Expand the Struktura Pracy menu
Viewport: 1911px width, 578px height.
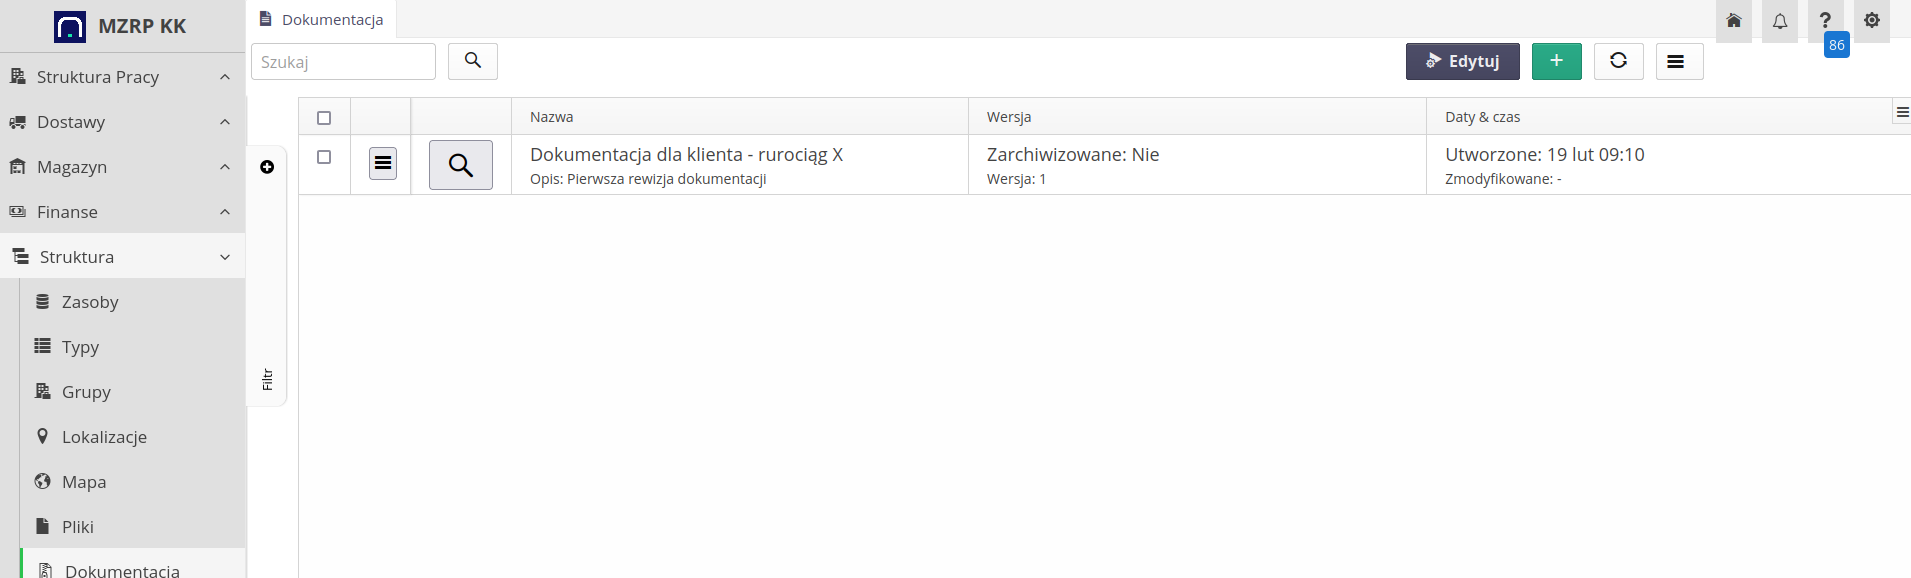(122, 77)
